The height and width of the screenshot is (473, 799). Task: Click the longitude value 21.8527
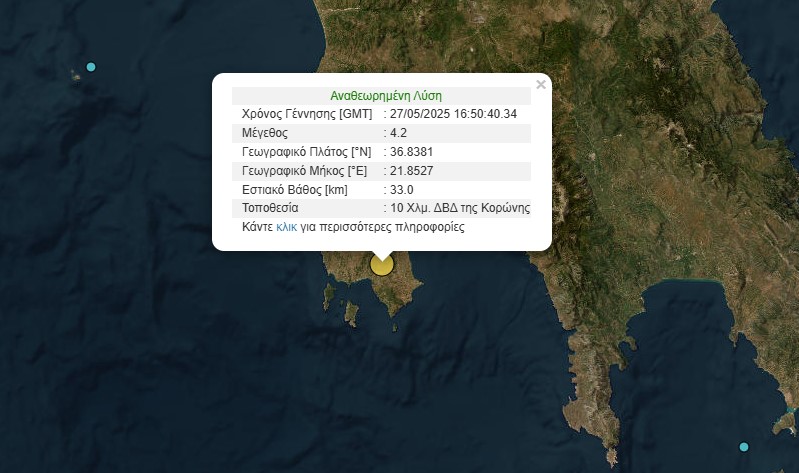pos(412,171)
